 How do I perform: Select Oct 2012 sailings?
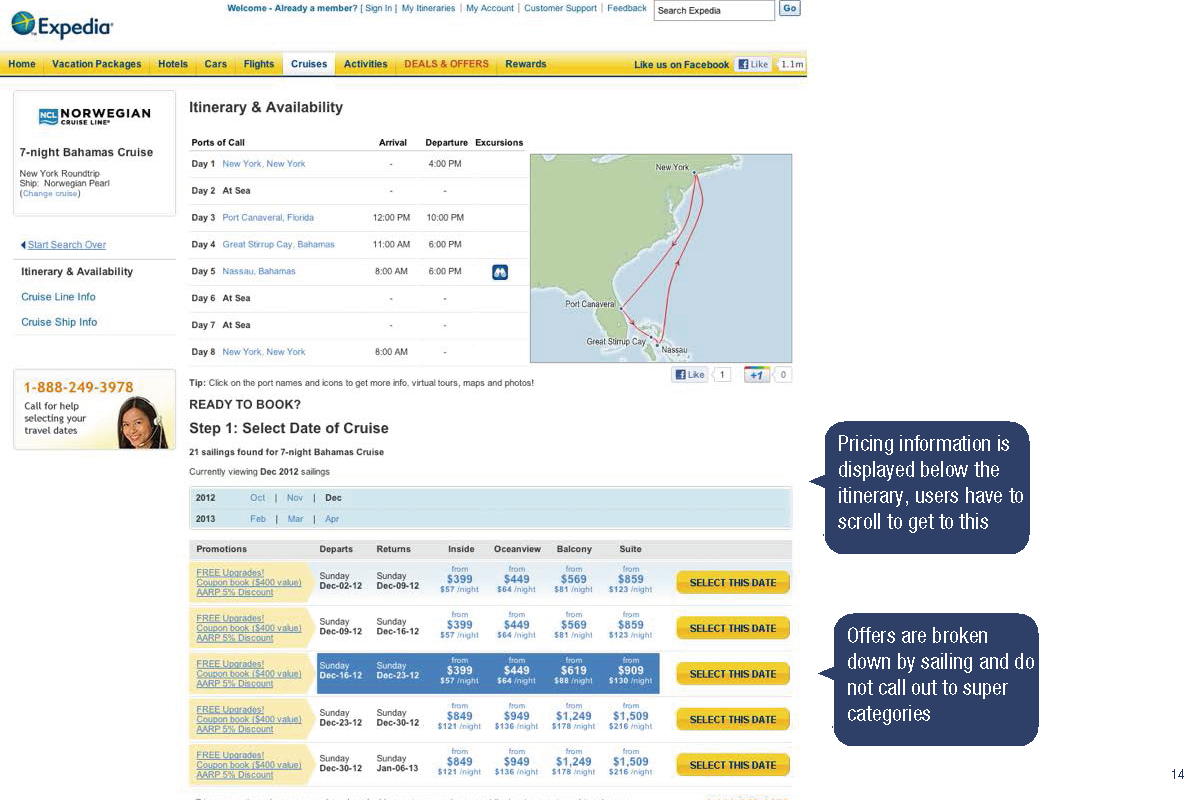click(258, 498)
